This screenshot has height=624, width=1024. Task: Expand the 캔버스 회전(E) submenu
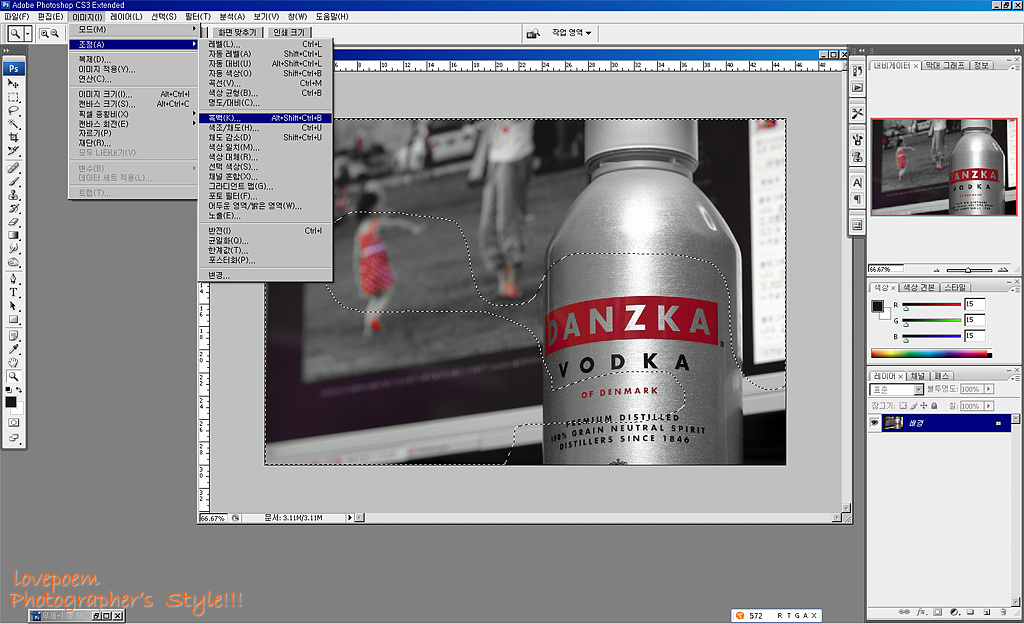point(133,124)
